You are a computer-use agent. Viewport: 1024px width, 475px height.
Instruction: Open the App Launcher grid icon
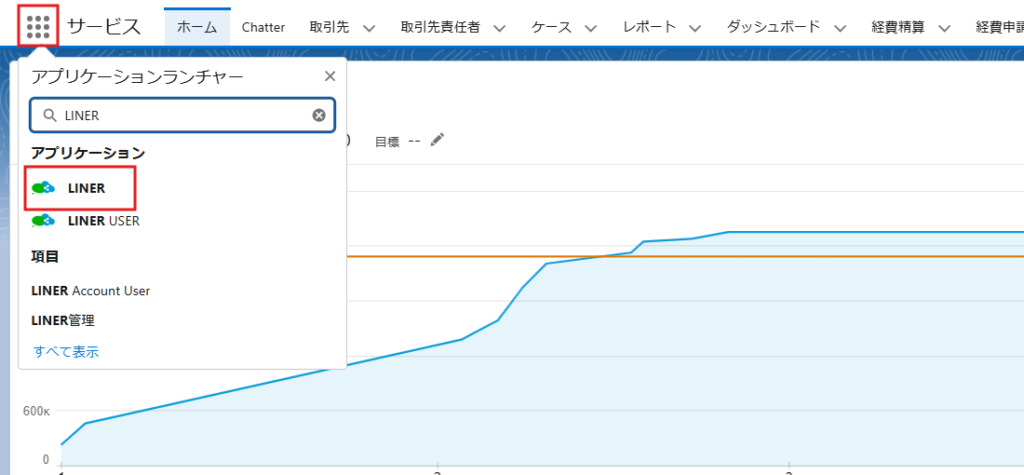click(x=38, y=26)
